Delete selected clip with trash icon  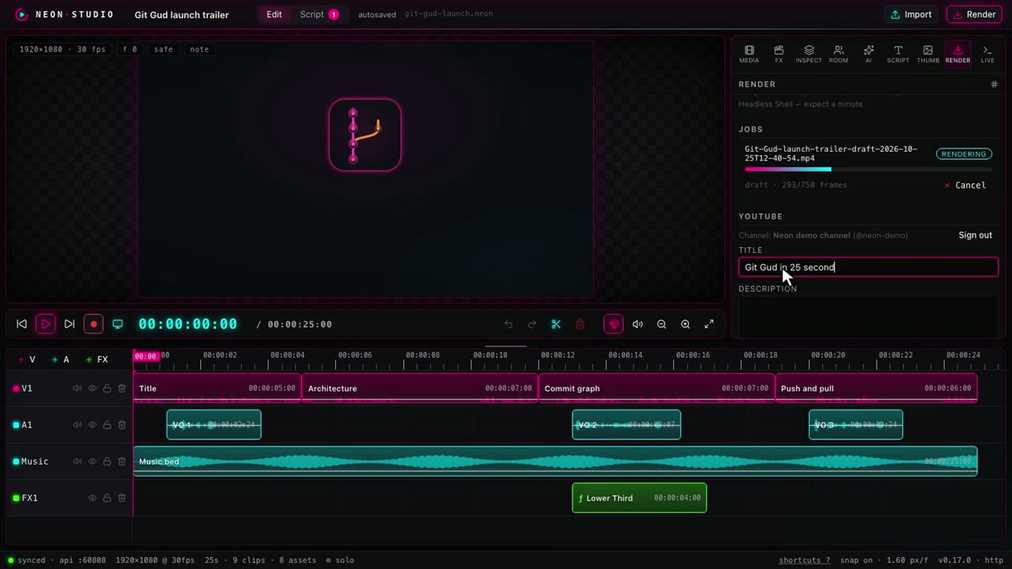click(x=580, y=324)
